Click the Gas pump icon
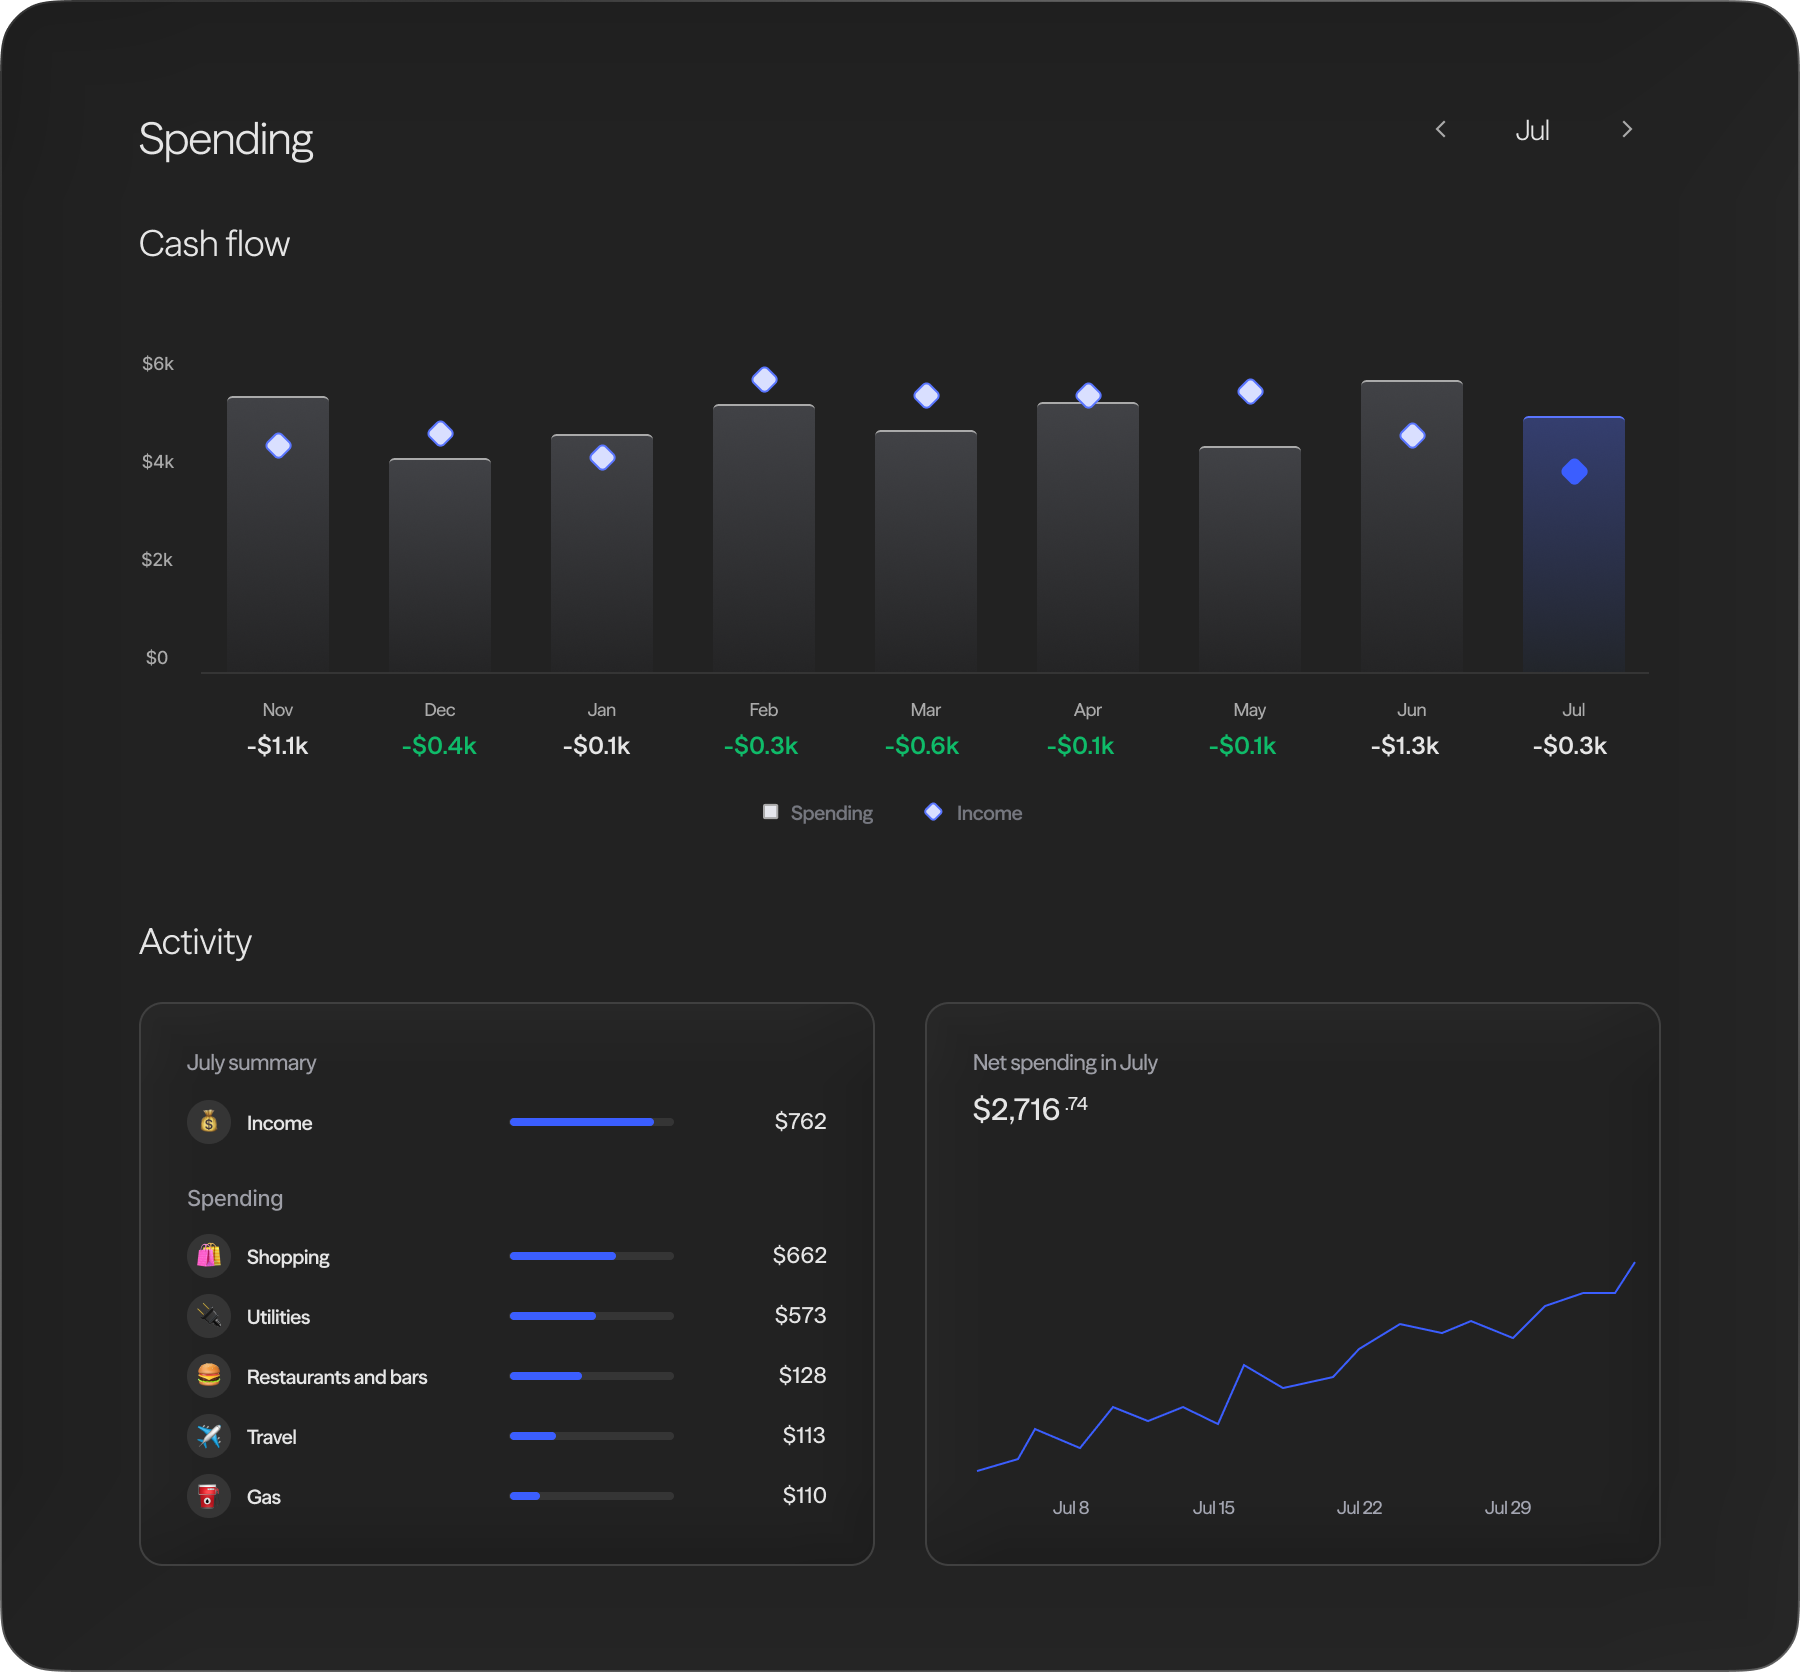This screenshot has height=1672, width=1800. 209,1496
